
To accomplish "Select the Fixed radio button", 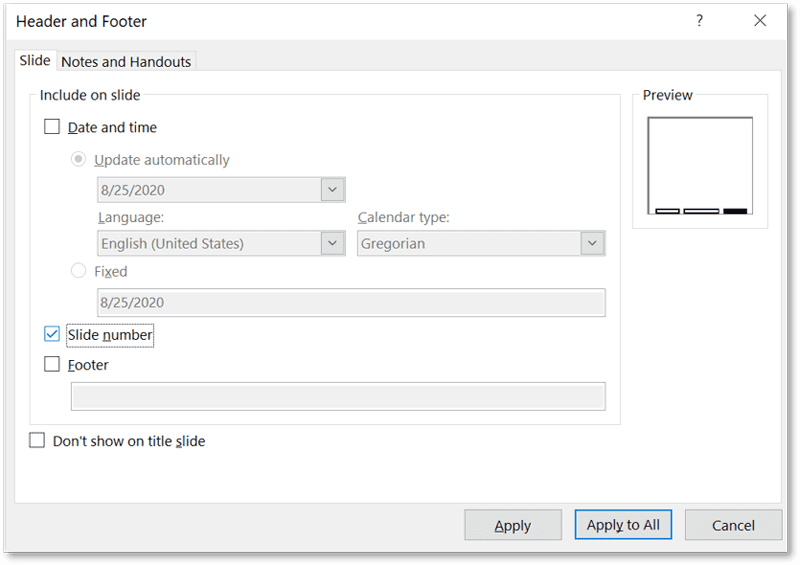I will click(x=78, y=271).
